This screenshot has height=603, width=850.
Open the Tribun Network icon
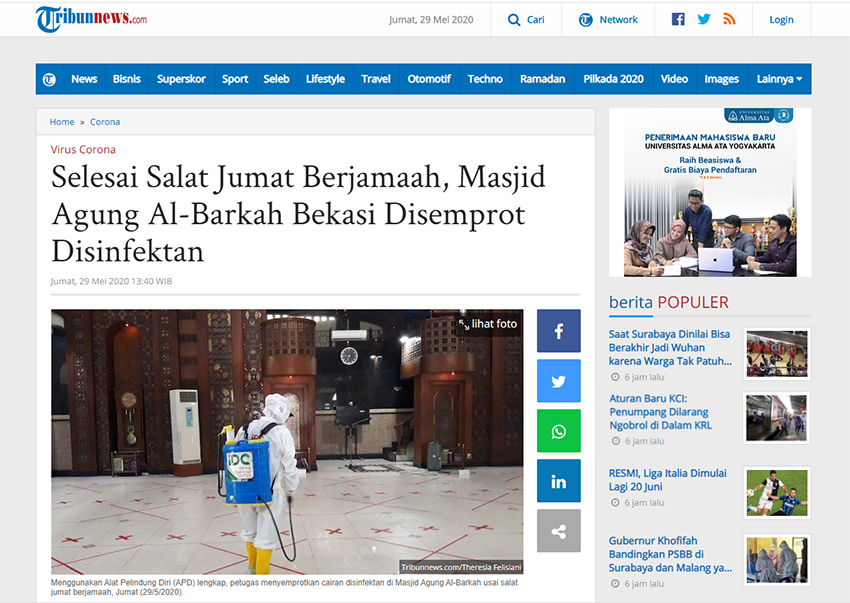585,20
